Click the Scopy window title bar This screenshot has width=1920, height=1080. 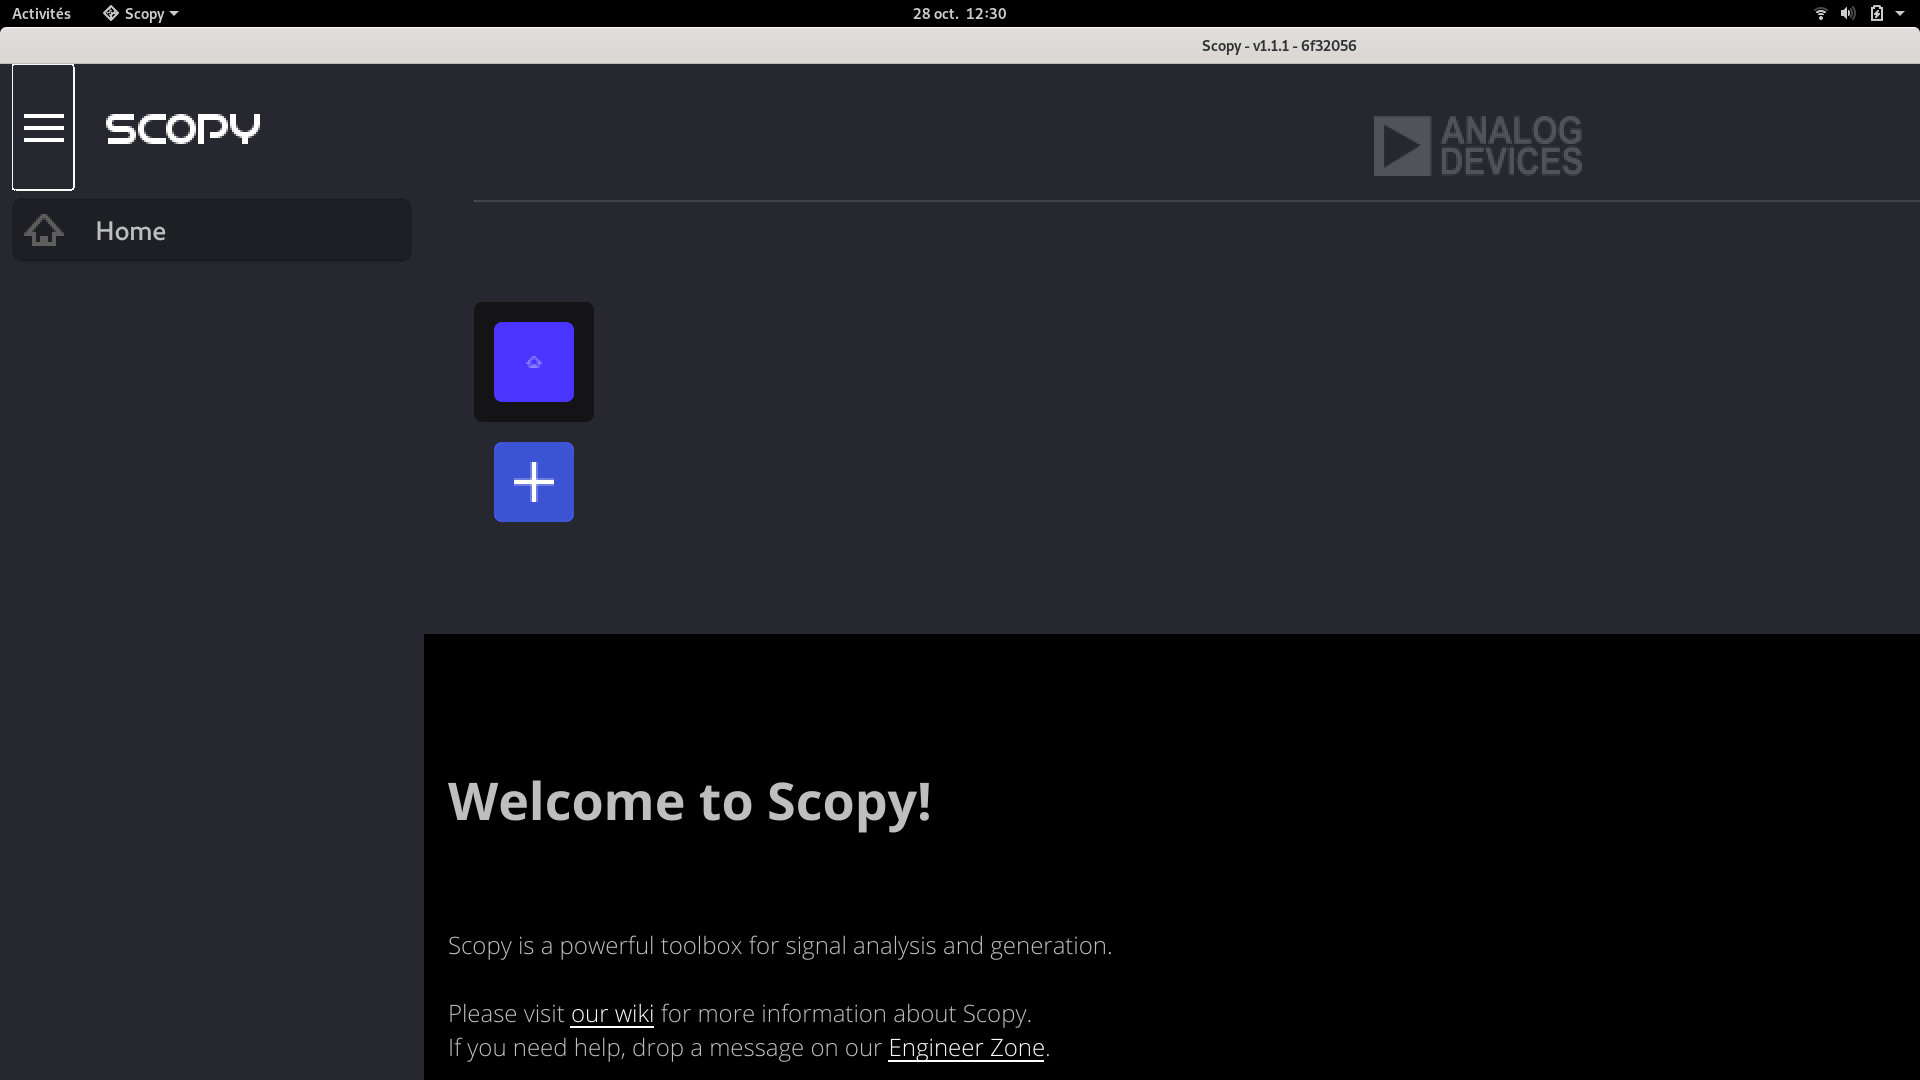pos(1278,45)
